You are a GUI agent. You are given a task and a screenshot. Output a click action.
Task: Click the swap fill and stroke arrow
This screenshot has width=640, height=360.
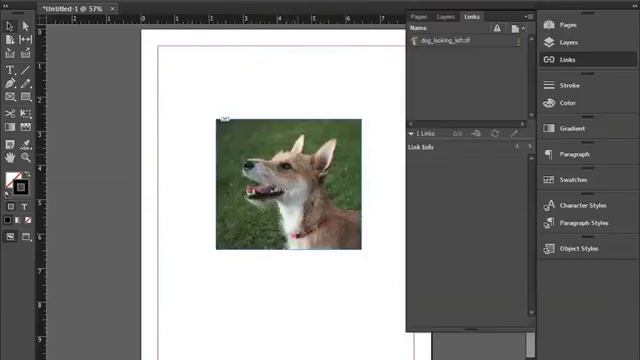pos(27,174)
